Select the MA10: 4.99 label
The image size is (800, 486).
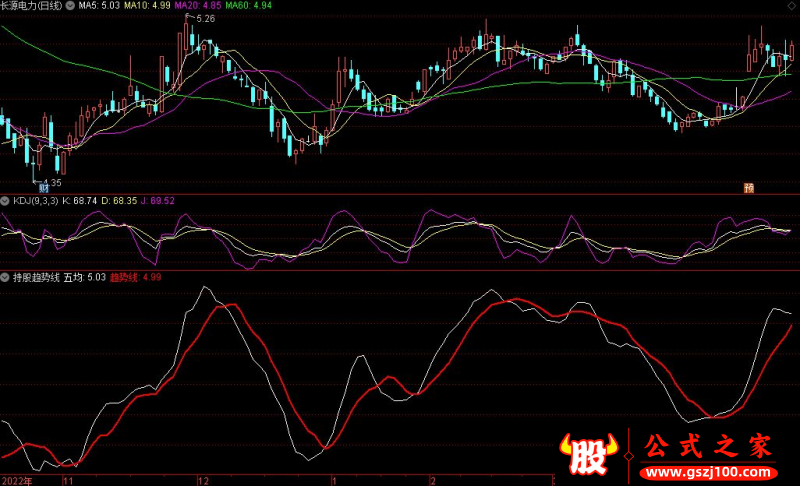coord(147,6)
